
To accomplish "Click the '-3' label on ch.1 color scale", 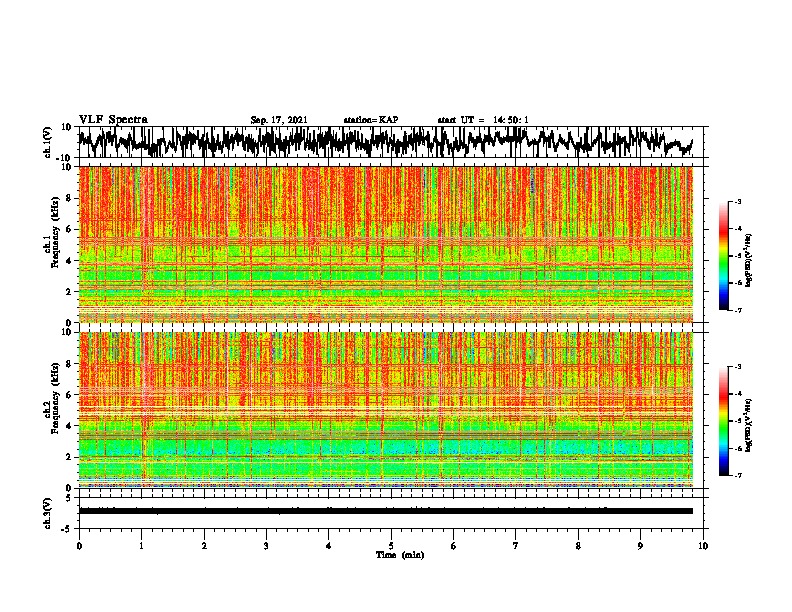I will (738, 202).
